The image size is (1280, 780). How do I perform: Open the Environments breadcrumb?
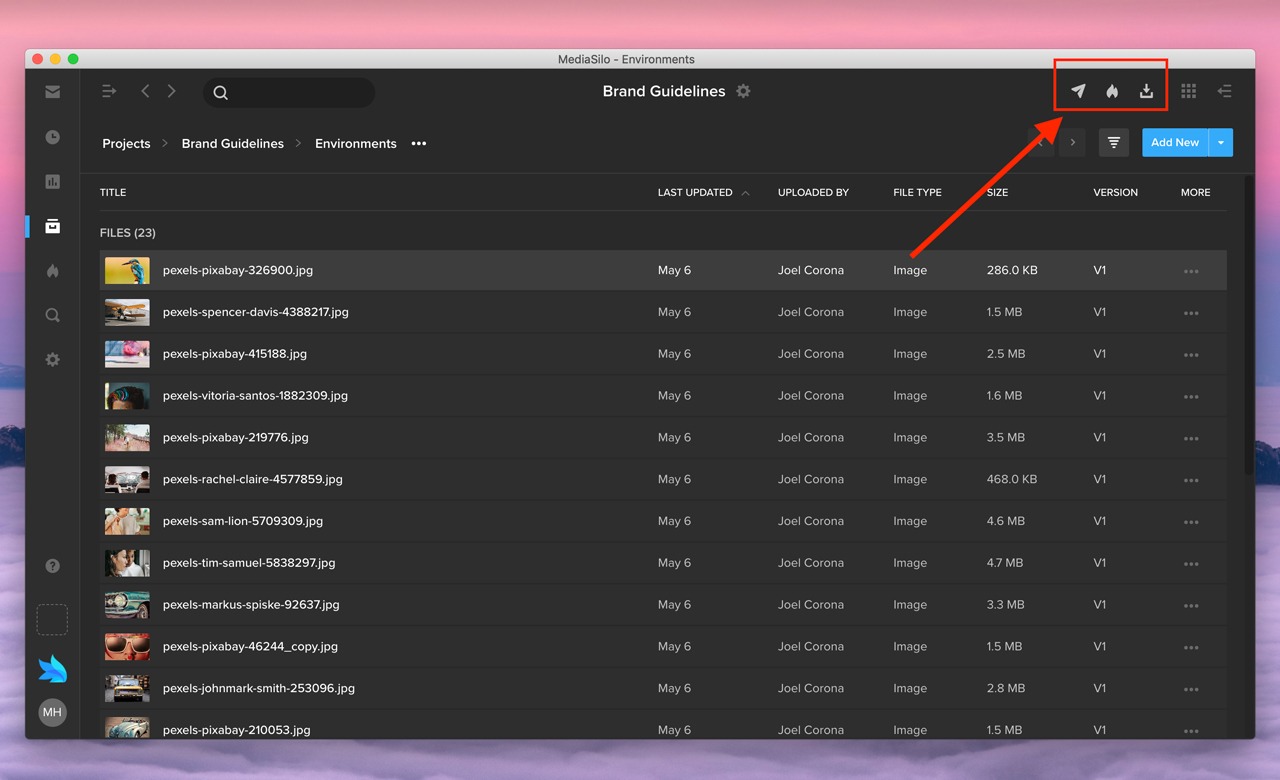(x=356, y=144)
